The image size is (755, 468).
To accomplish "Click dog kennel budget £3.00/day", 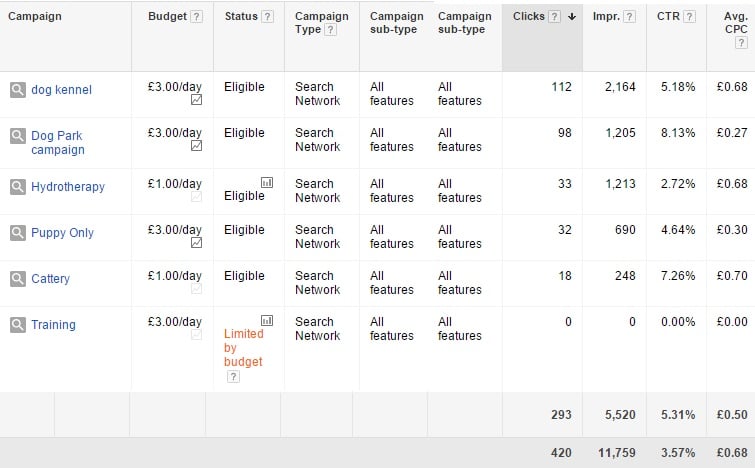I will 175,87.
